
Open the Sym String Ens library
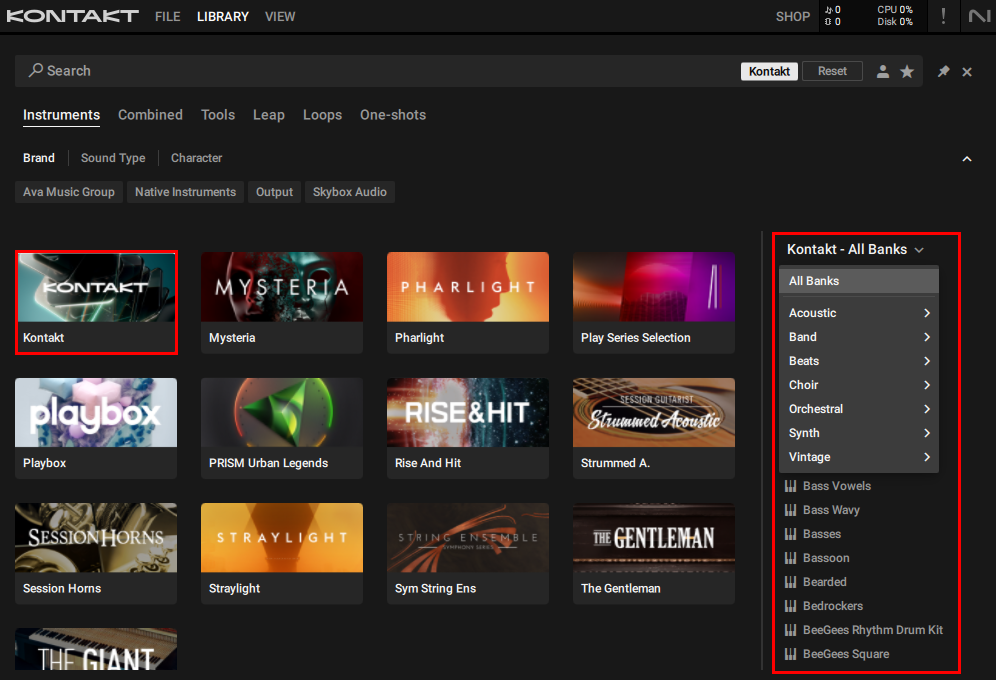468,554
